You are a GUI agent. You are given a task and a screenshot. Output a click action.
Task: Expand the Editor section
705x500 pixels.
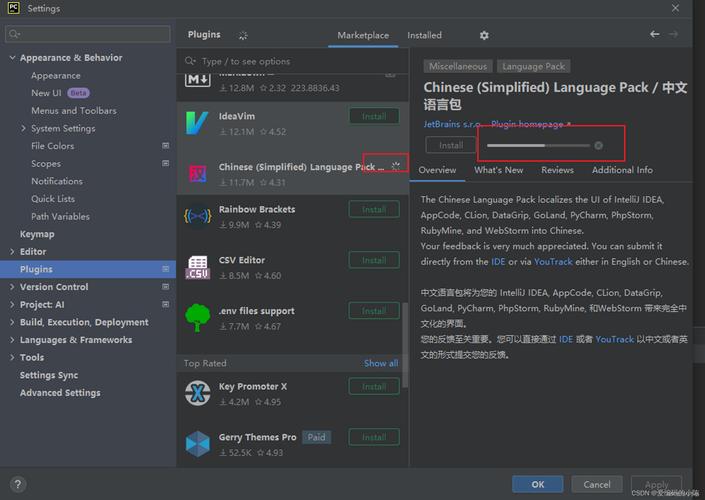[x=12, y=251]
